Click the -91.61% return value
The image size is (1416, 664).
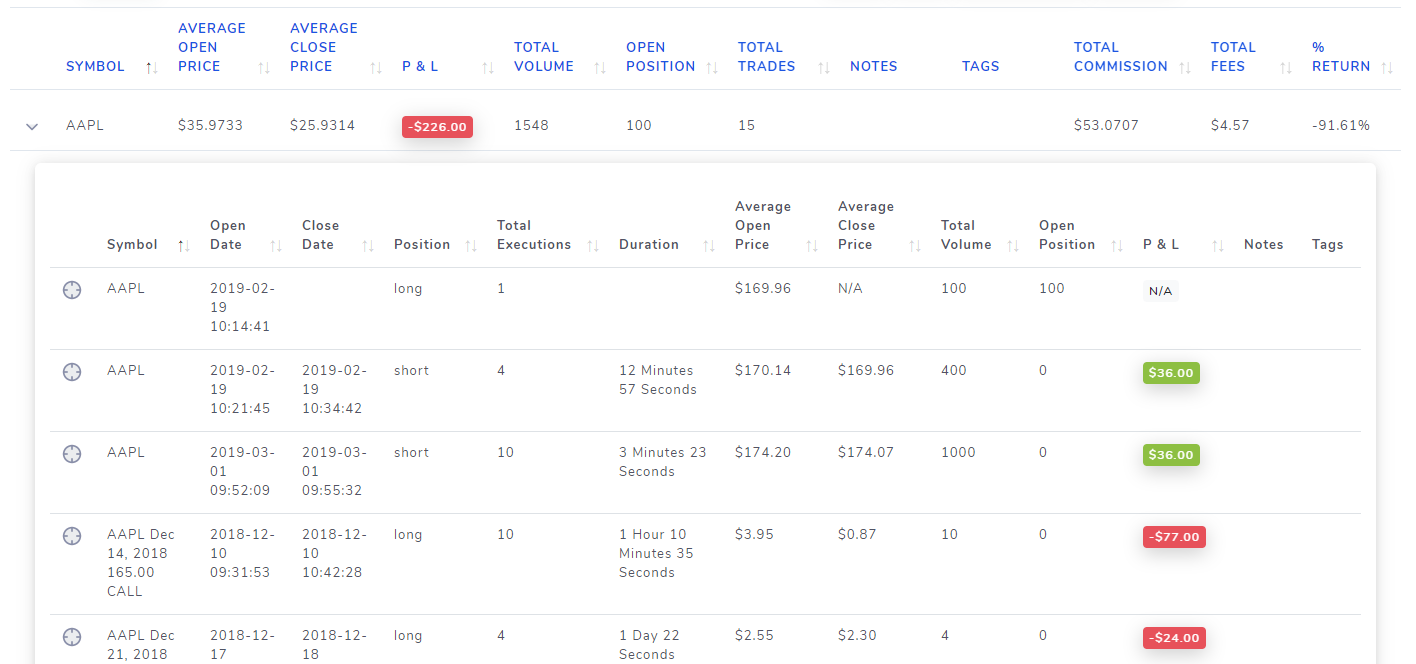[1341, 126]
